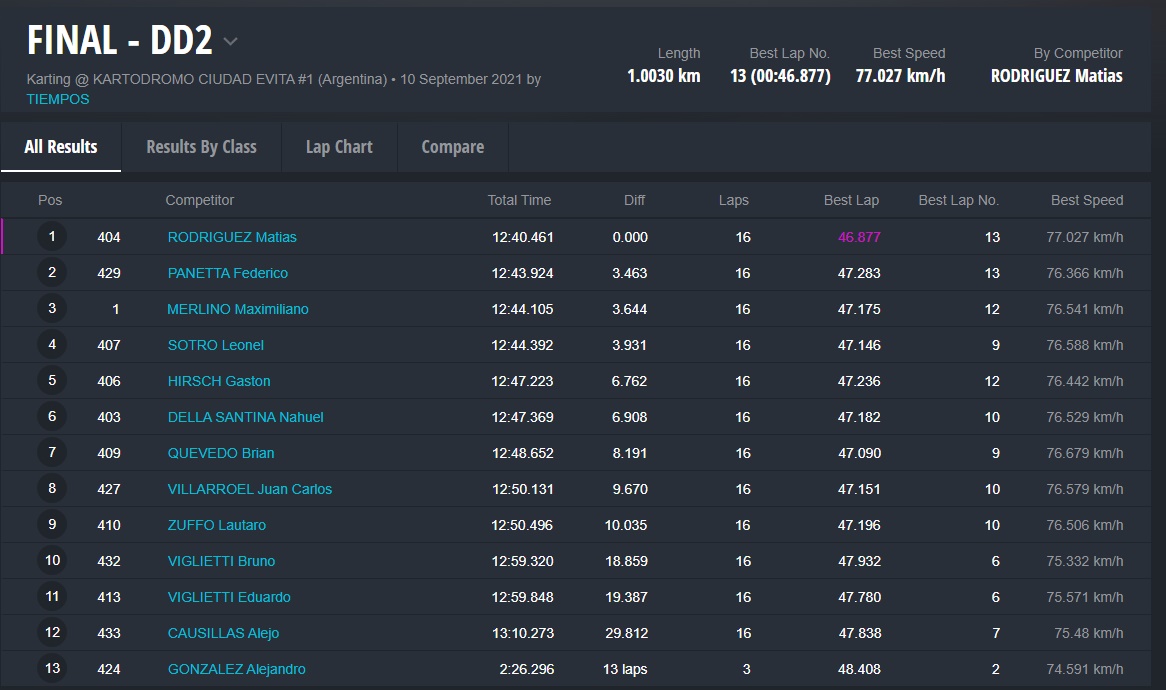Open RODRIGUEZ Matias competitor link
Image resolution: width=1166 pixels, height=690 pixels.
[232, 237]
